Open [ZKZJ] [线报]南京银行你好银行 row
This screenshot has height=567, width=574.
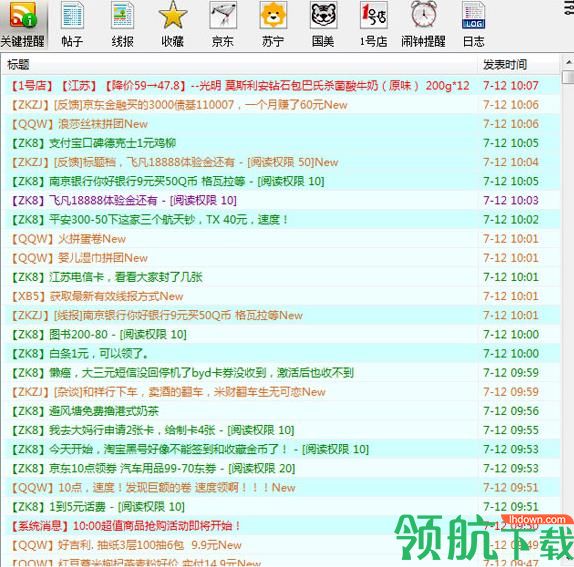click(x=281, y=315)
